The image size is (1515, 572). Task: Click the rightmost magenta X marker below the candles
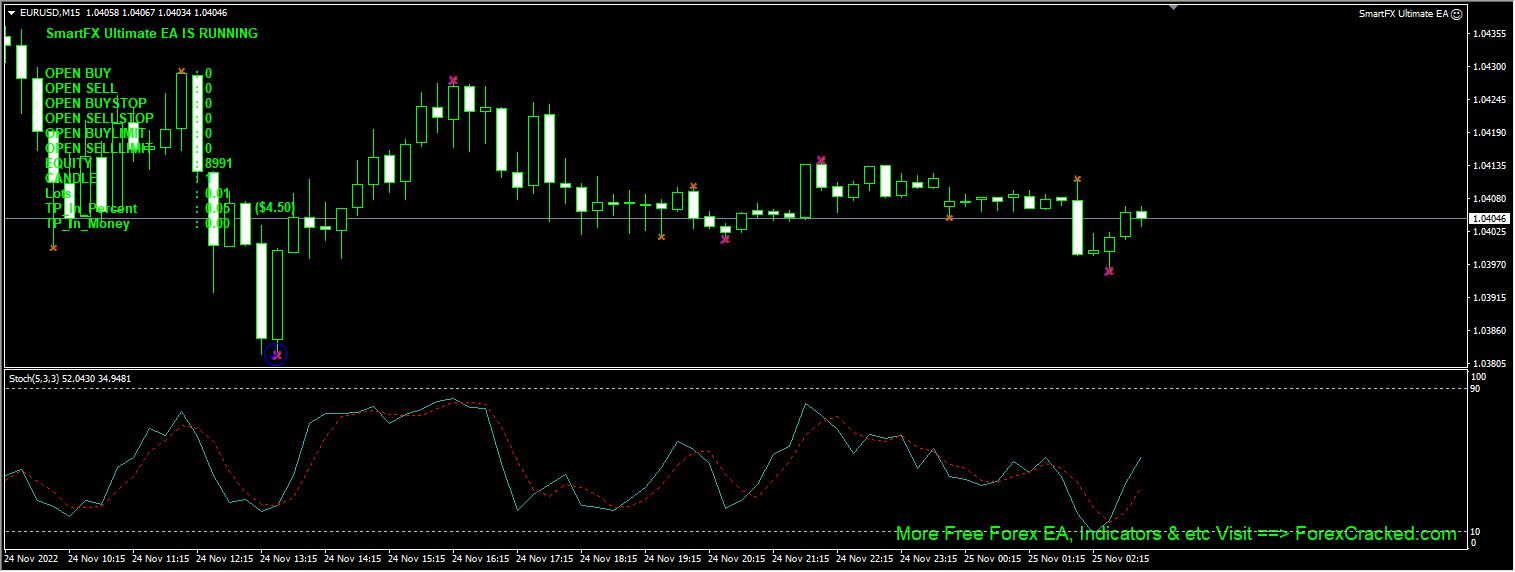click(1109, 271)
